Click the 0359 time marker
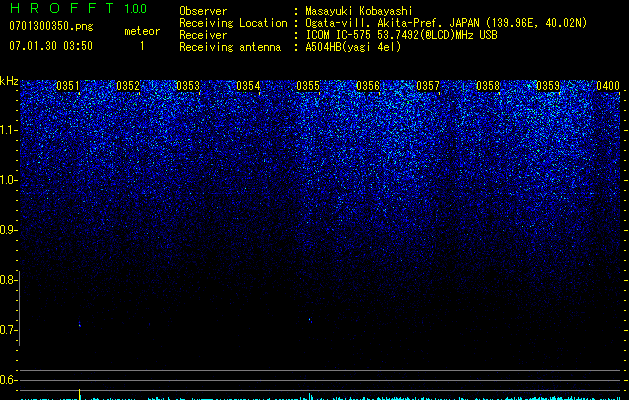This screenshot has height=400, width=629. point(548,86)
